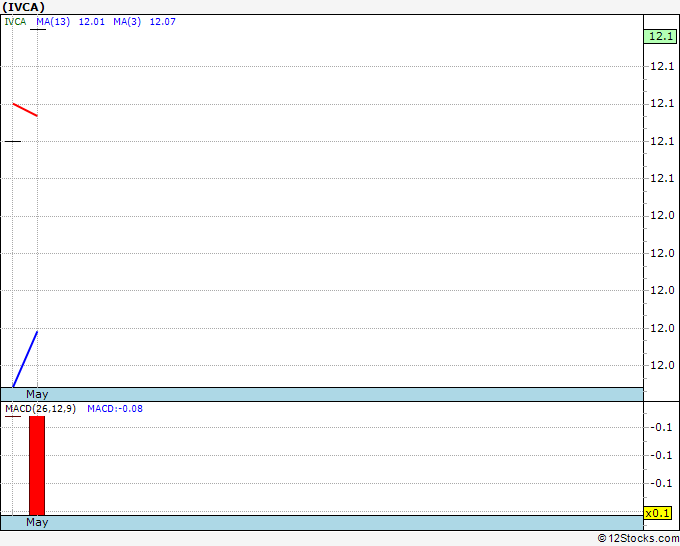This screenshot has width=680, height=546.
Task: Click the MA(3) legend label
Action: [x=127, y=22]
